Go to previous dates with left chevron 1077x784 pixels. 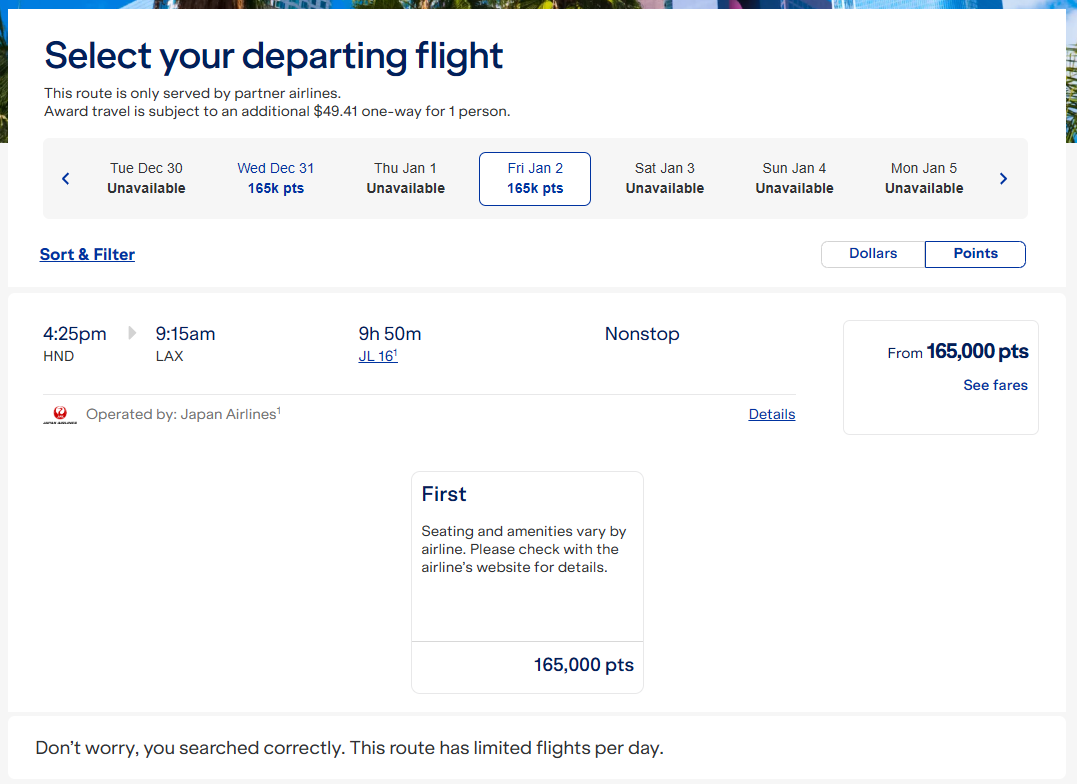click(66, 179)
